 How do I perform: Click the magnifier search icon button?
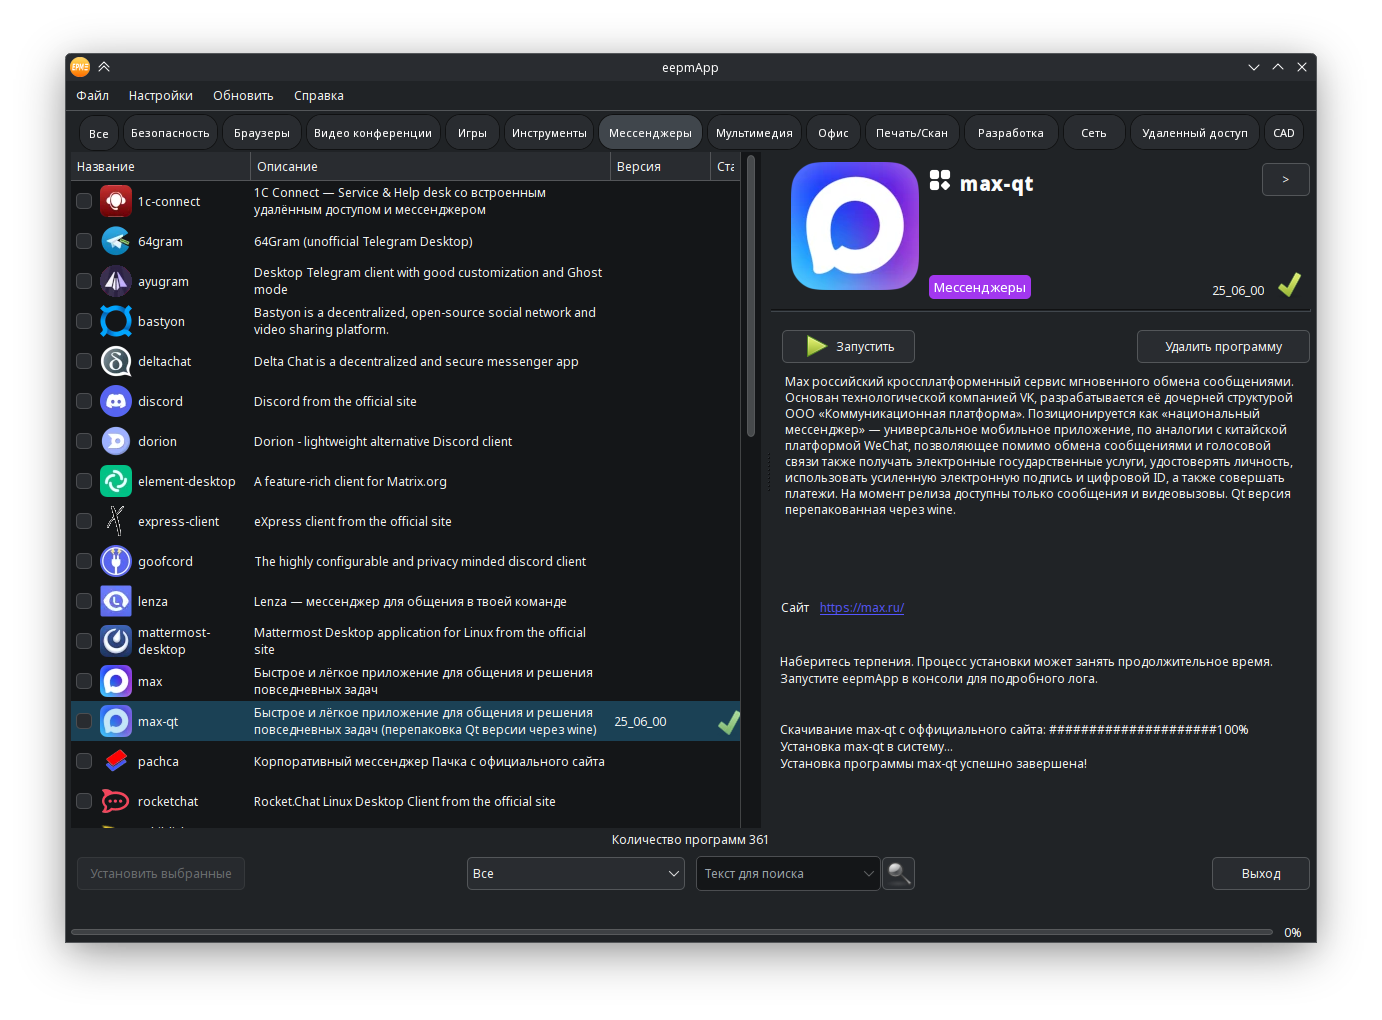pyautogui.click(x=899, y=873)
